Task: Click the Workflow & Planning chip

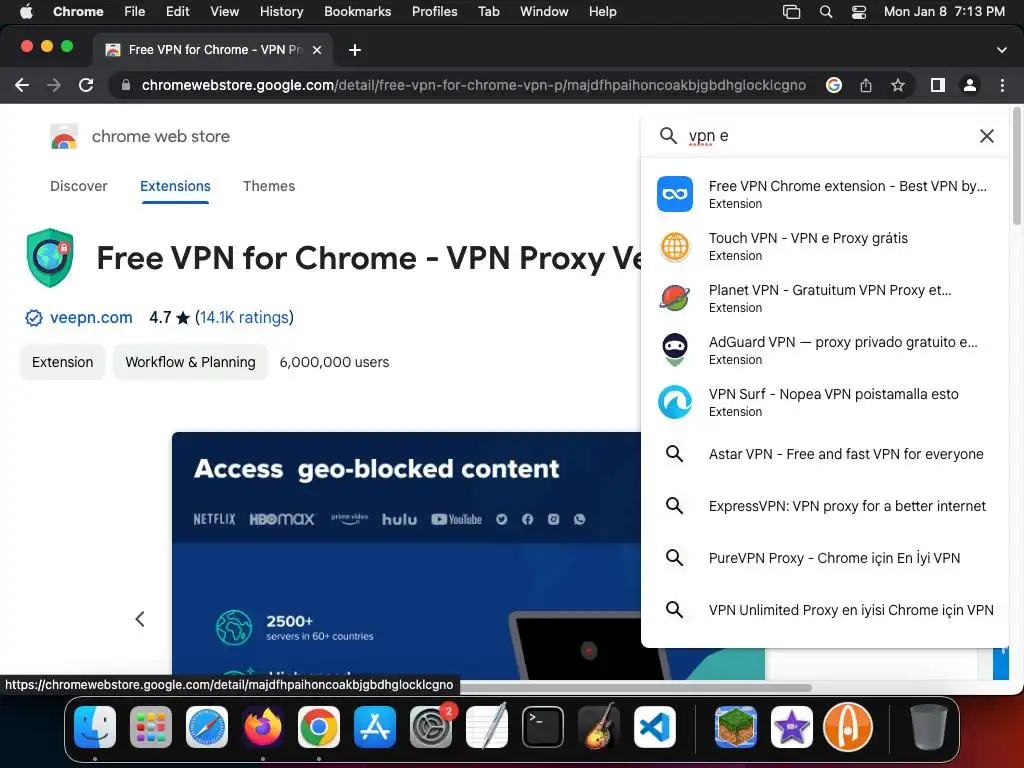Action: (x=190, y=362)
